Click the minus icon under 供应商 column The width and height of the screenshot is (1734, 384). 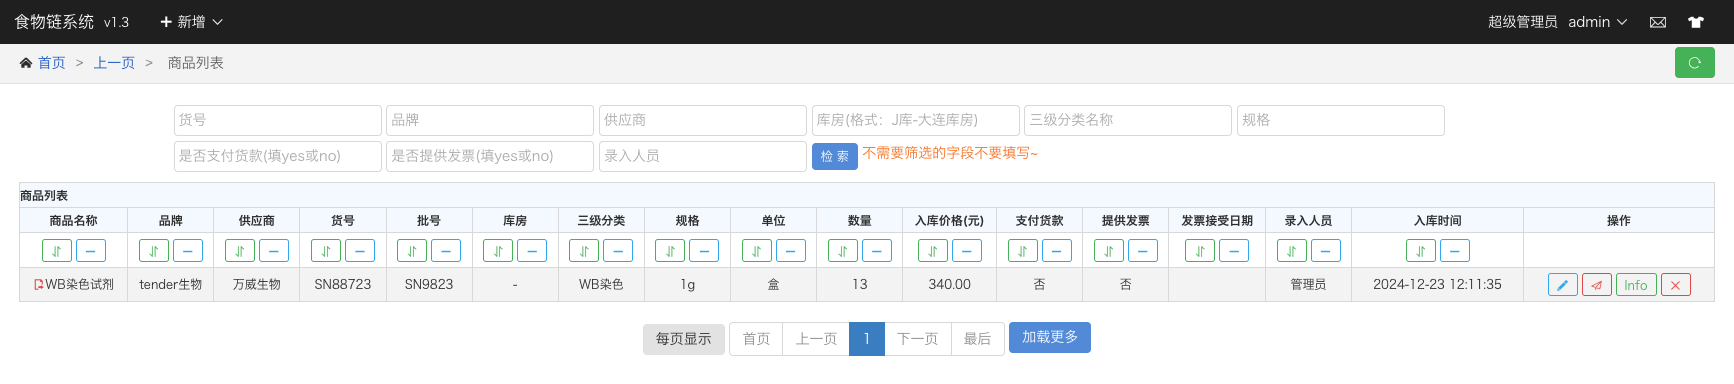(x=274, y=251)
